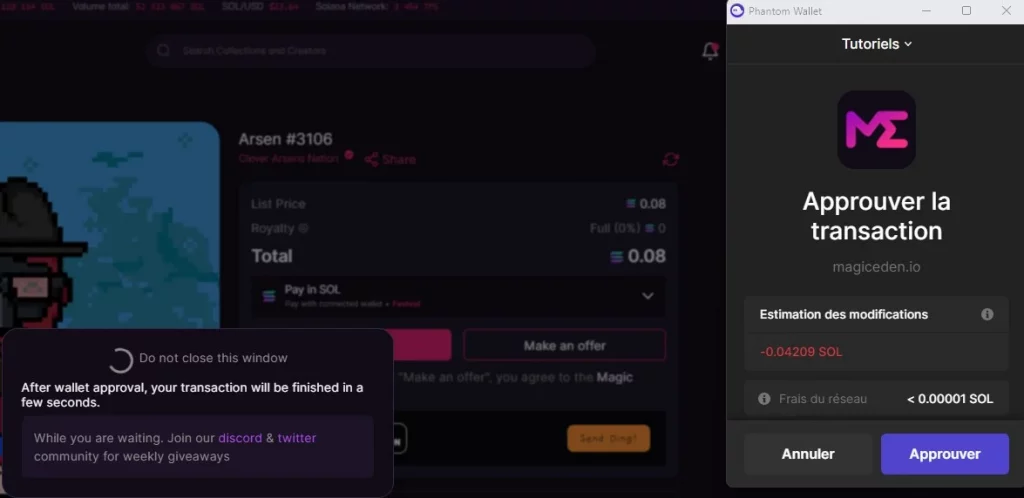
Task: Click the Magic Eden logo in Phantom
Action: click(x=876, y=130)
